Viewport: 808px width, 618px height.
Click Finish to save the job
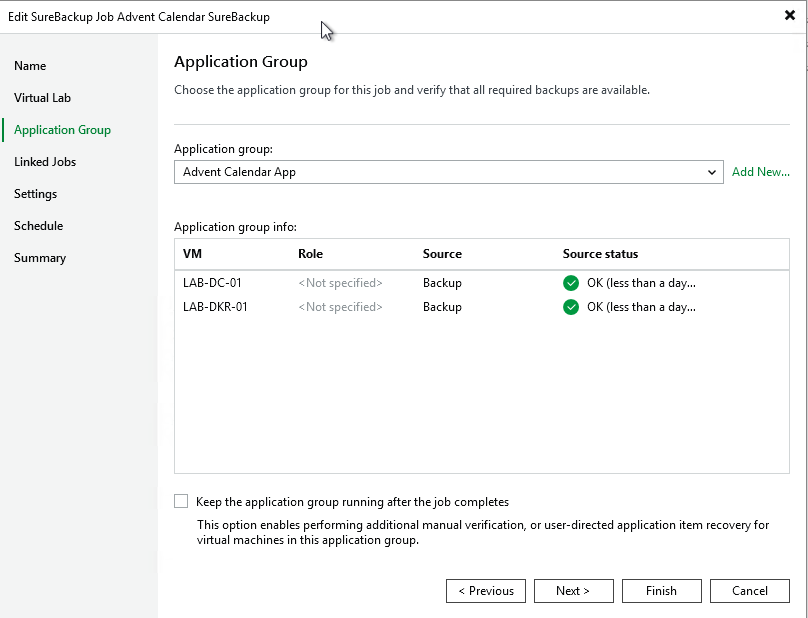[661, 591]
